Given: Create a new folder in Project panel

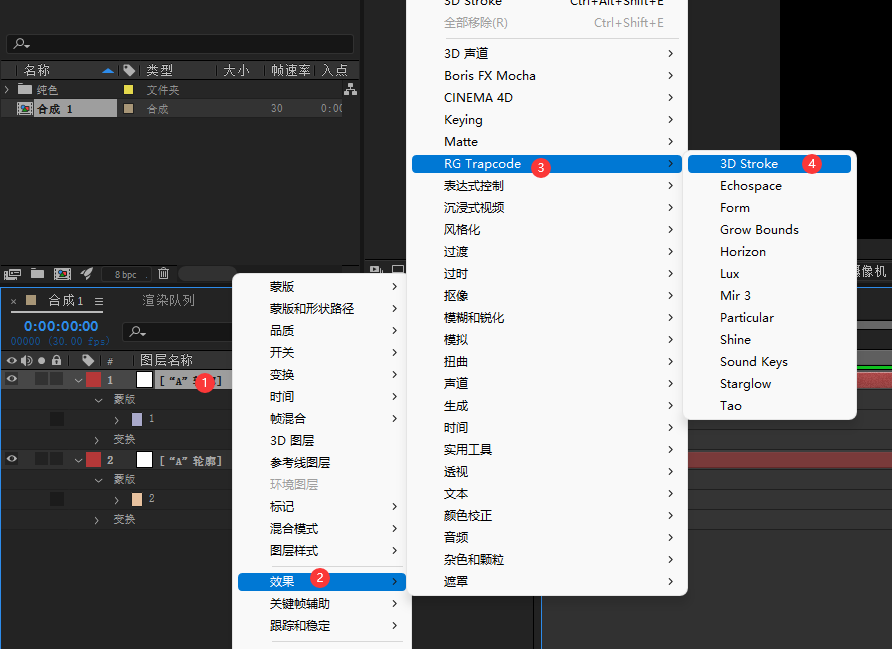Looking at the screenshot, I should tap(38, 274).
